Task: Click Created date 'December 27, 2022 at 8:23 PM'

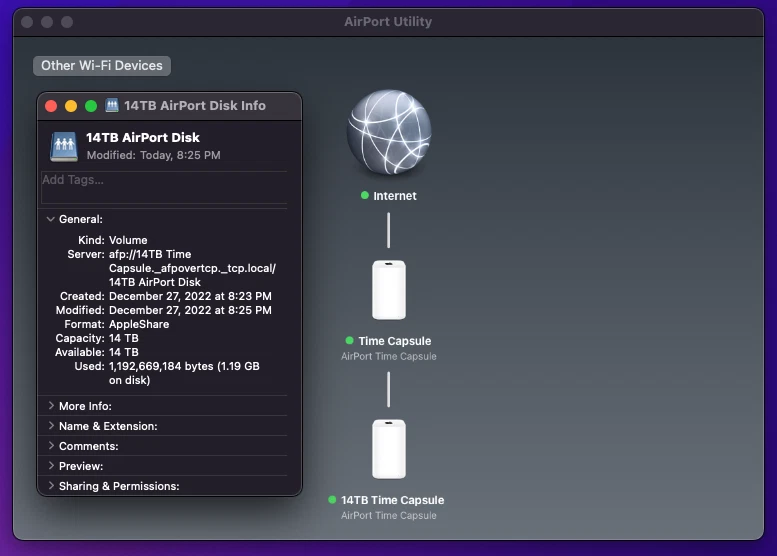Action: tap(190, 296)
